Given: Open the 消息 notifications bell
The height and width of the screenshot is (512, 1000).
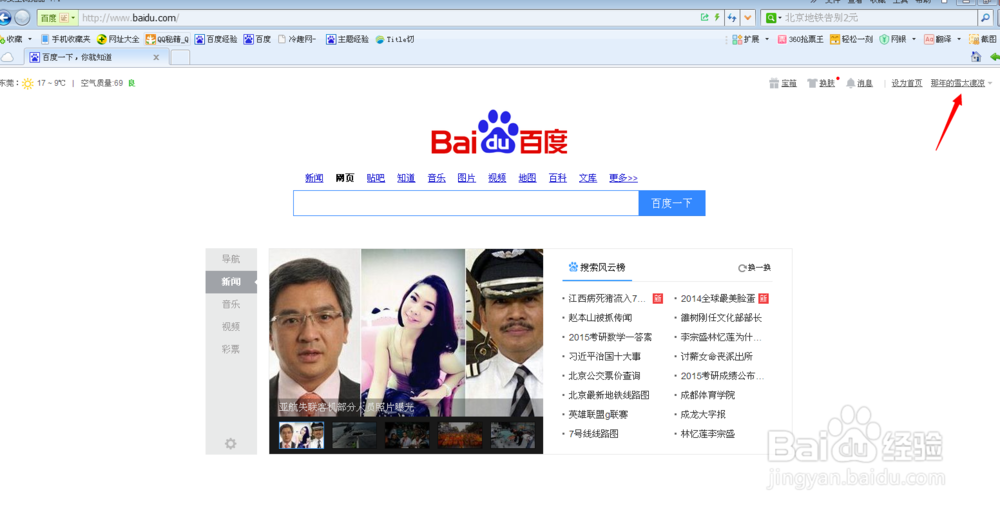Looking at the screenshot, I should 859,83.
